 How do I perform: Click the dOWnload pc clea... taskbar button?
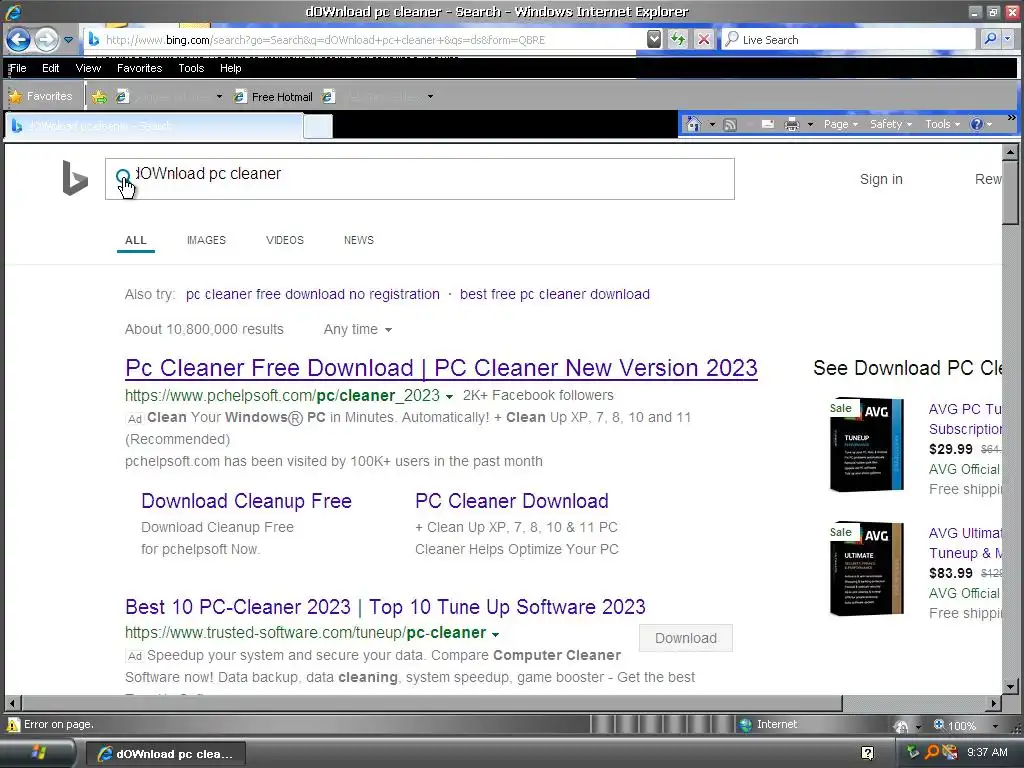click(166, 754)
